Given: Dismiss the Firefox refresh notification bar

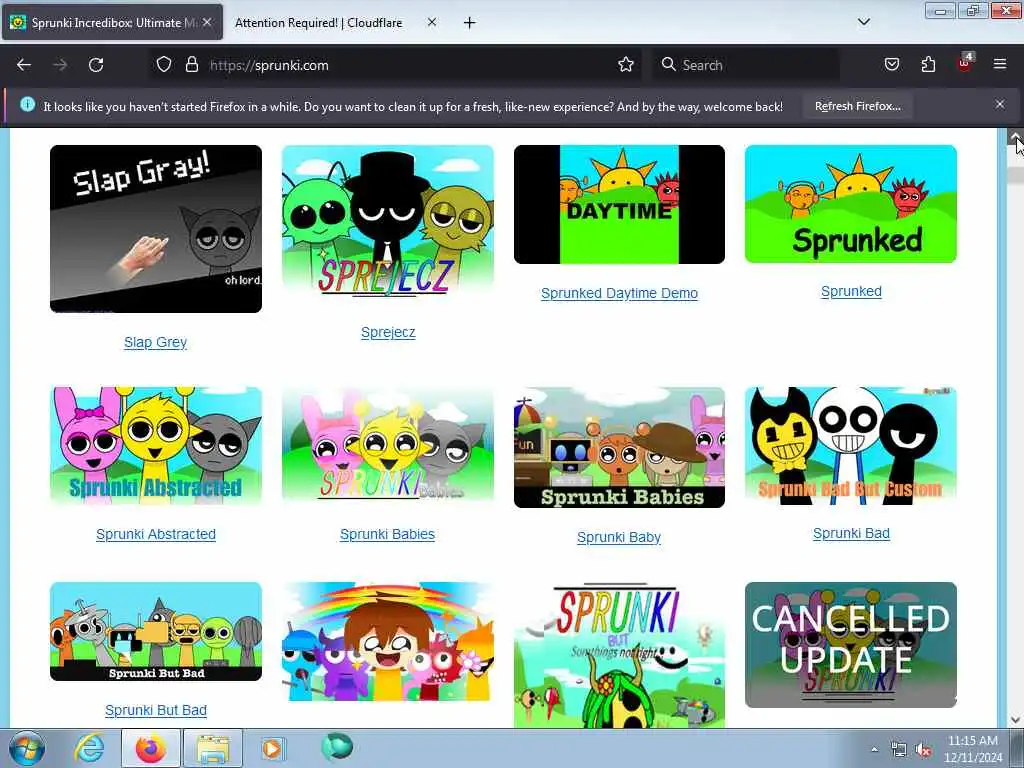Looking at the screenshot, I should pyautogui.click(x=1000, y=104).
